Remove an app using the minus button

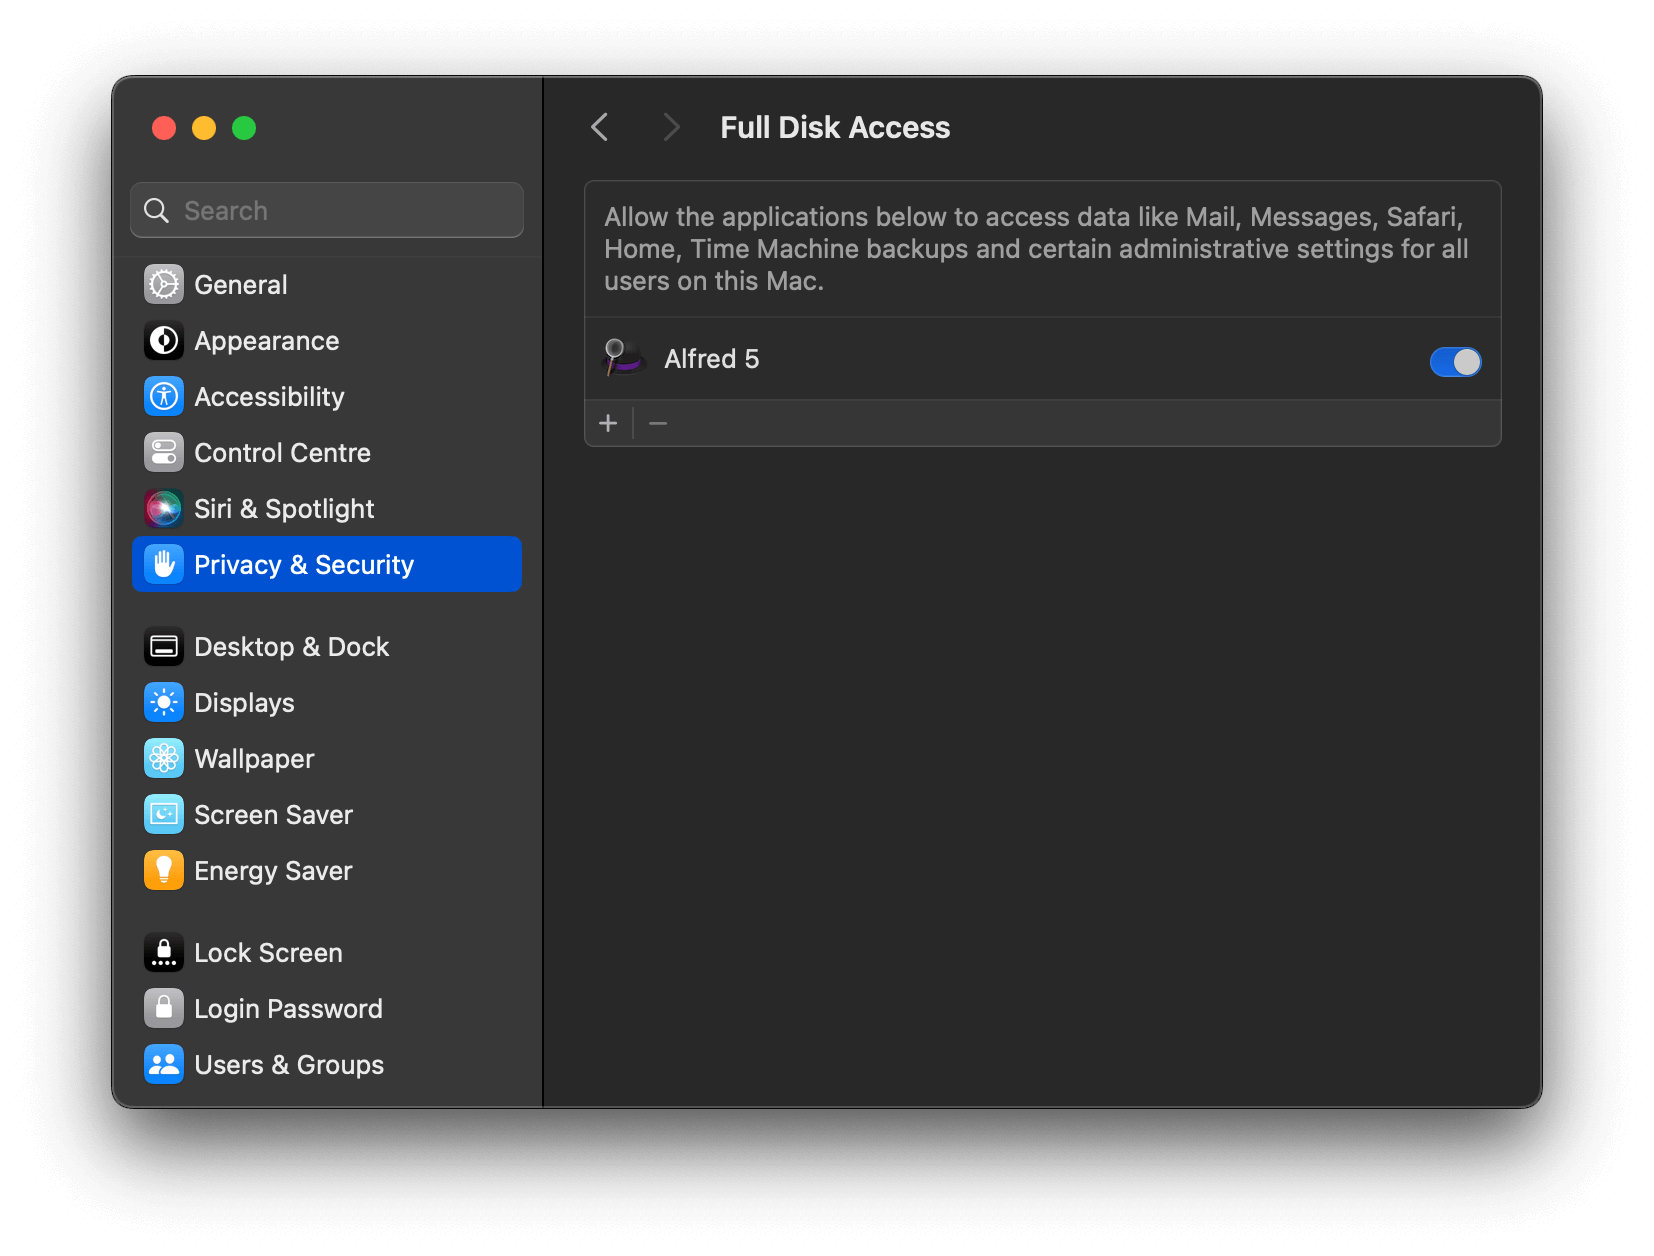[x=658, y=422]
